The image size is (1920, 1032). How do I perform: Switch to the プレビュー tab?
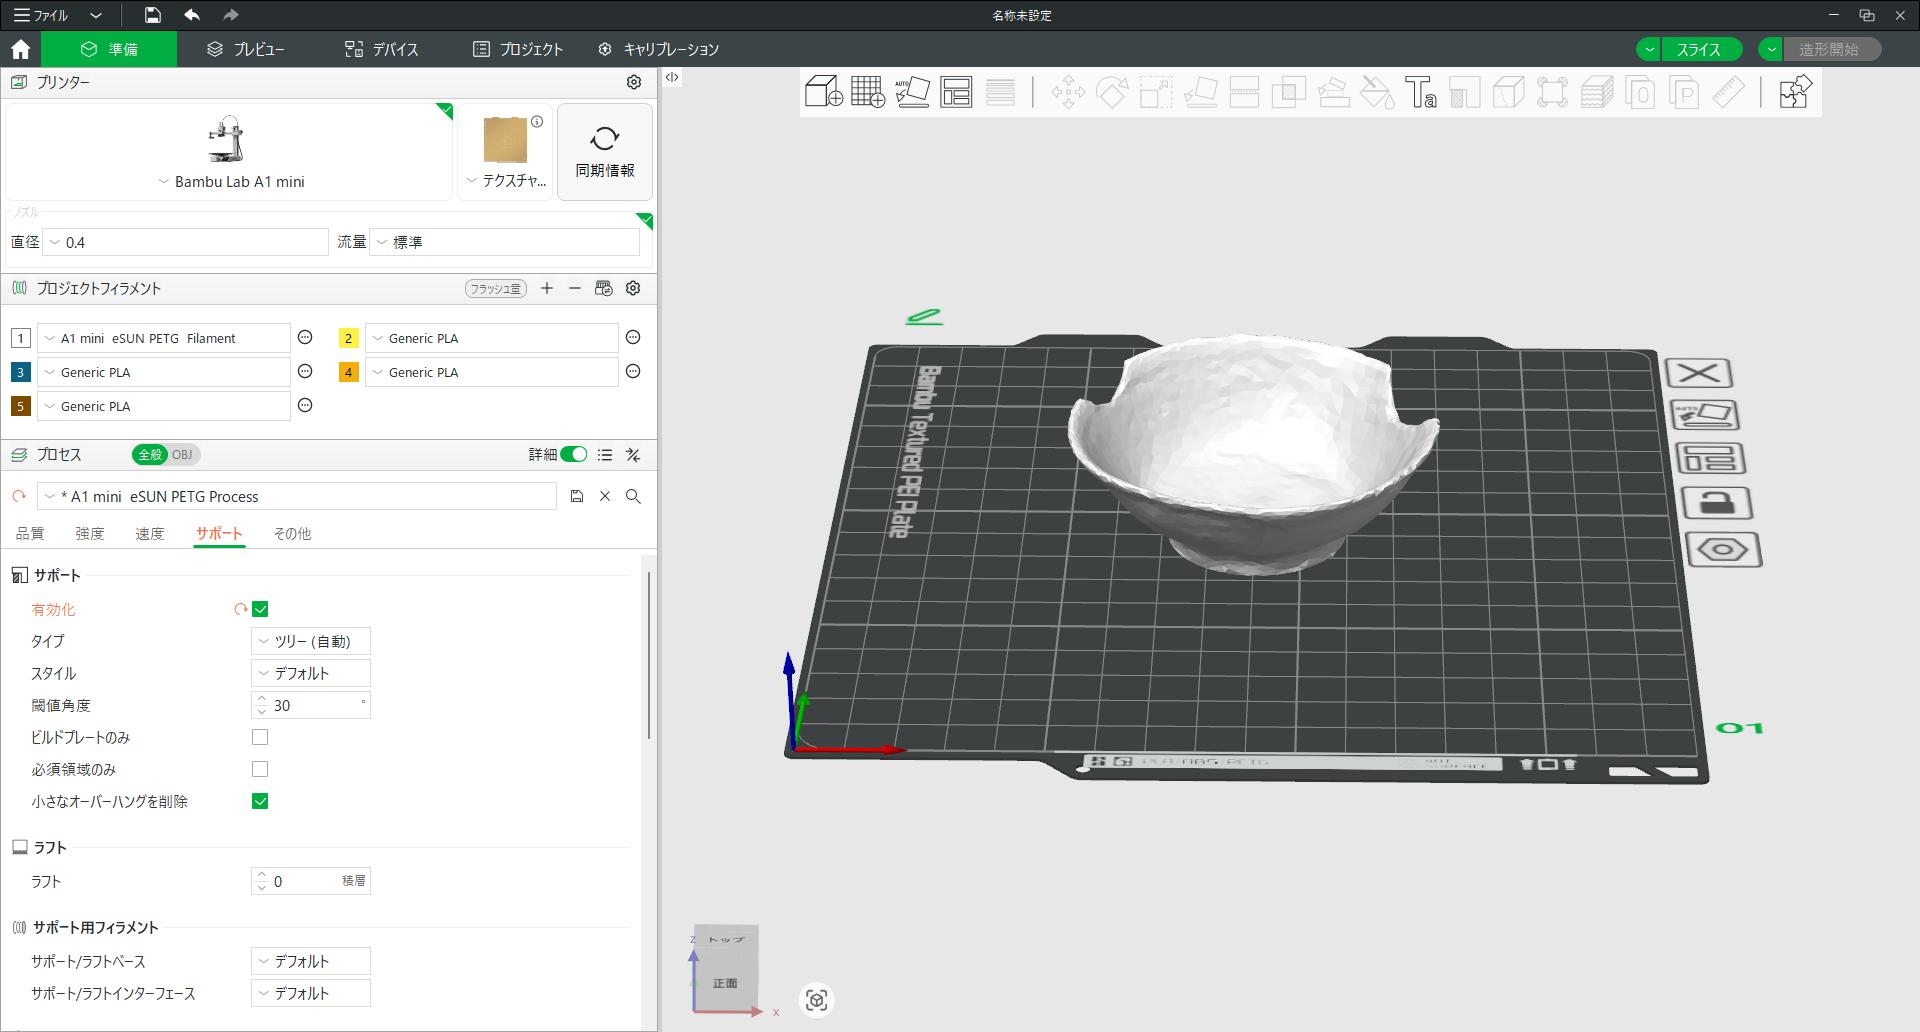coord(246,49)
